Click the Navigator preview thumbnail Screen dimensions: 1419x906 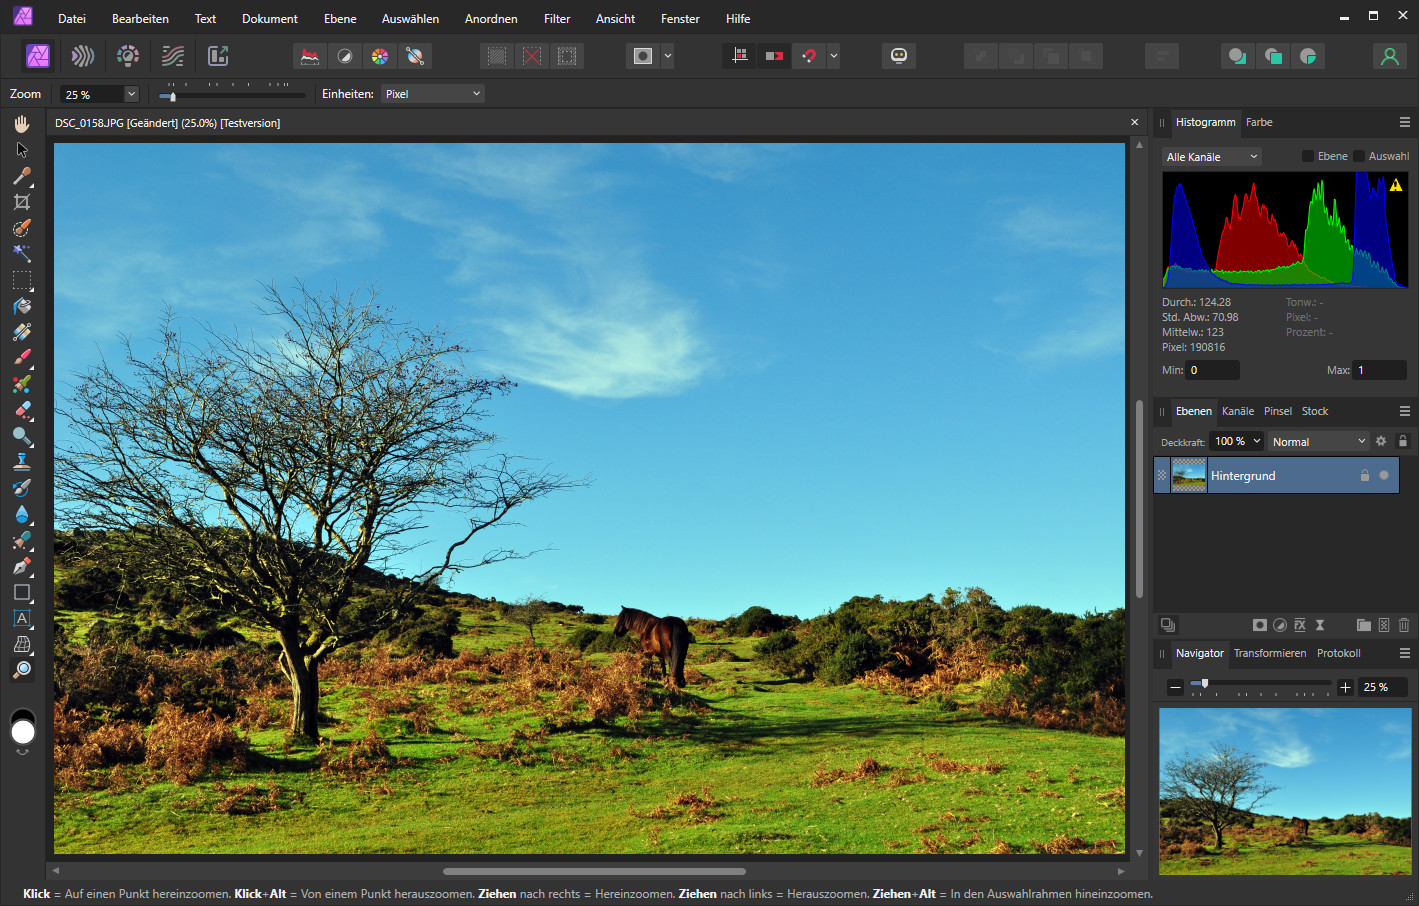[x=1285, y=791]
